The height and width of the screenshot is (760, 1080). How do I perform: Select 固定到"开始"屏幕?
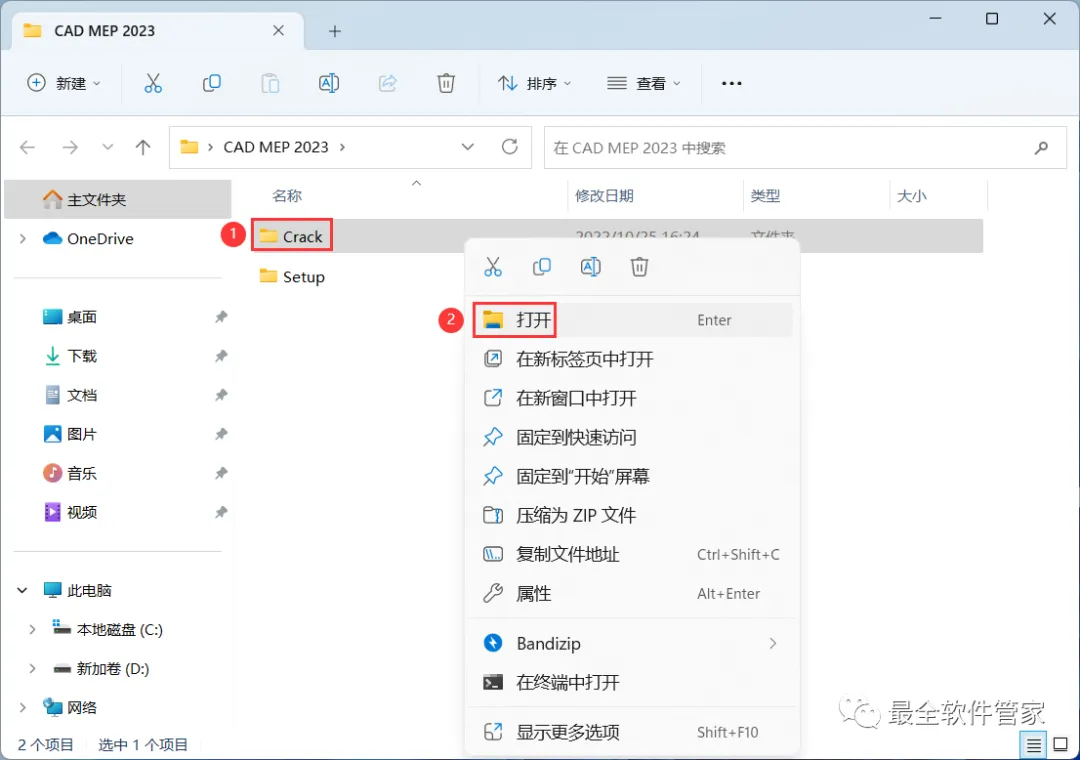(632, 476)
